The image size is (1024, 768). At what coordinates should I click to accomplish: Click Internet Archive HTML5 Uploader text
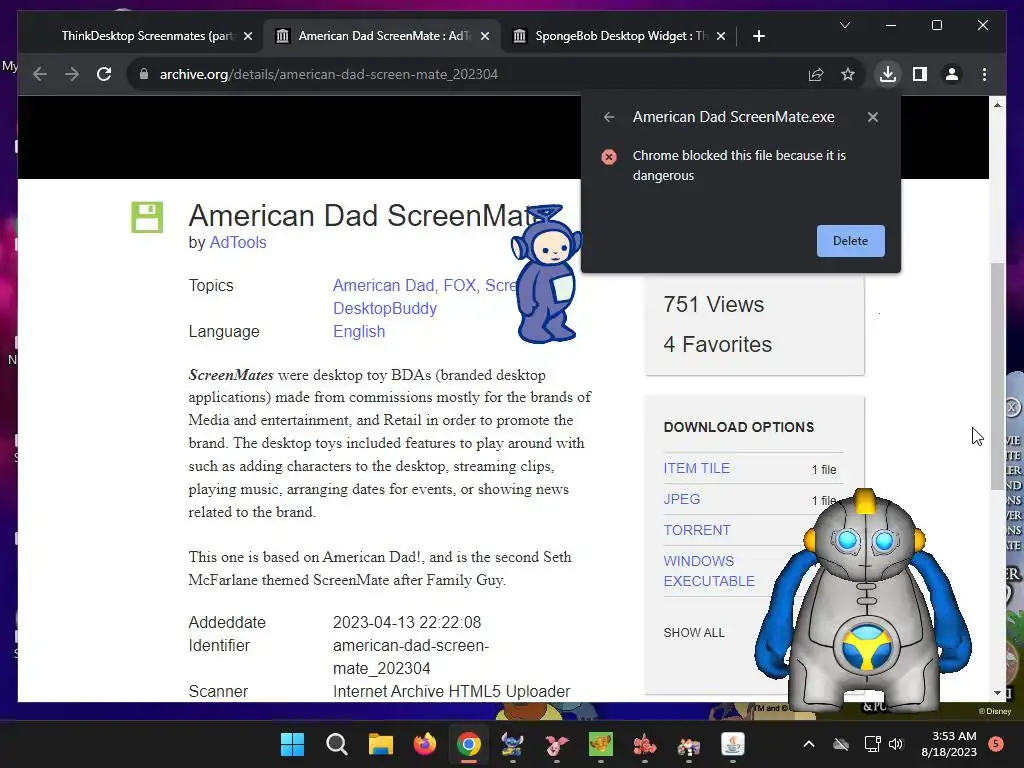[x=451, y=691]
